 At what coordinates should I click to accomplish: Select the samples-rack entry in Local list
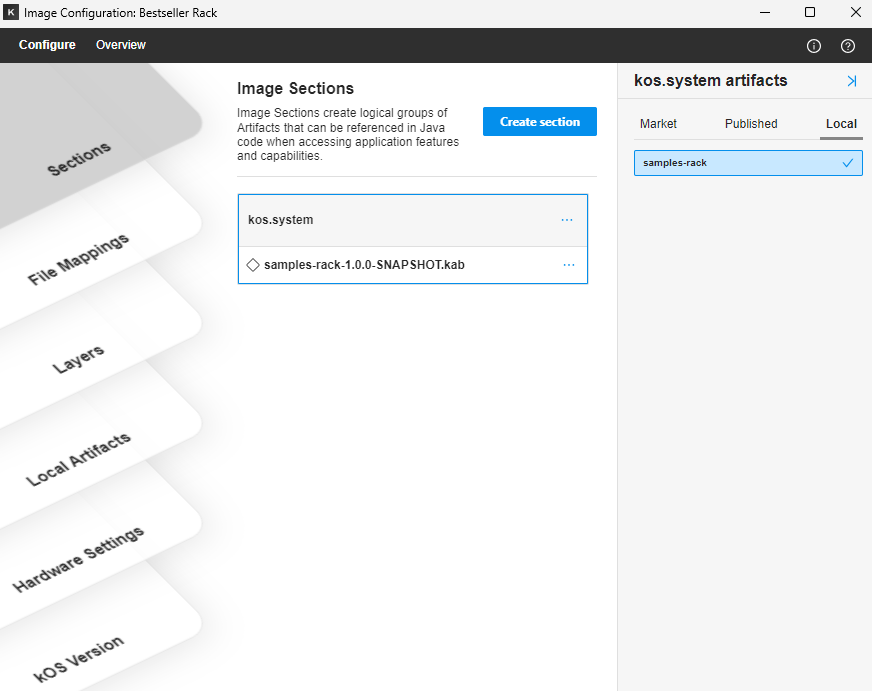(x=748, y=163)
